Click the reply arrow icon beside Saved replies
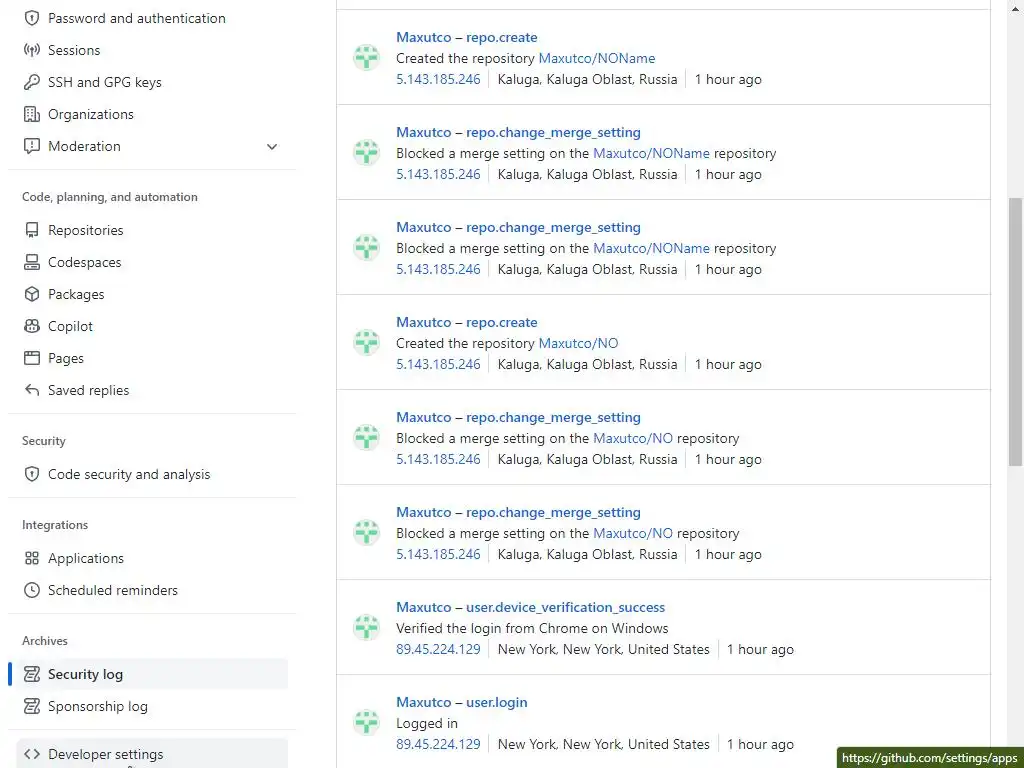This screenshot has height=768, width=1024. pos(31,390)
